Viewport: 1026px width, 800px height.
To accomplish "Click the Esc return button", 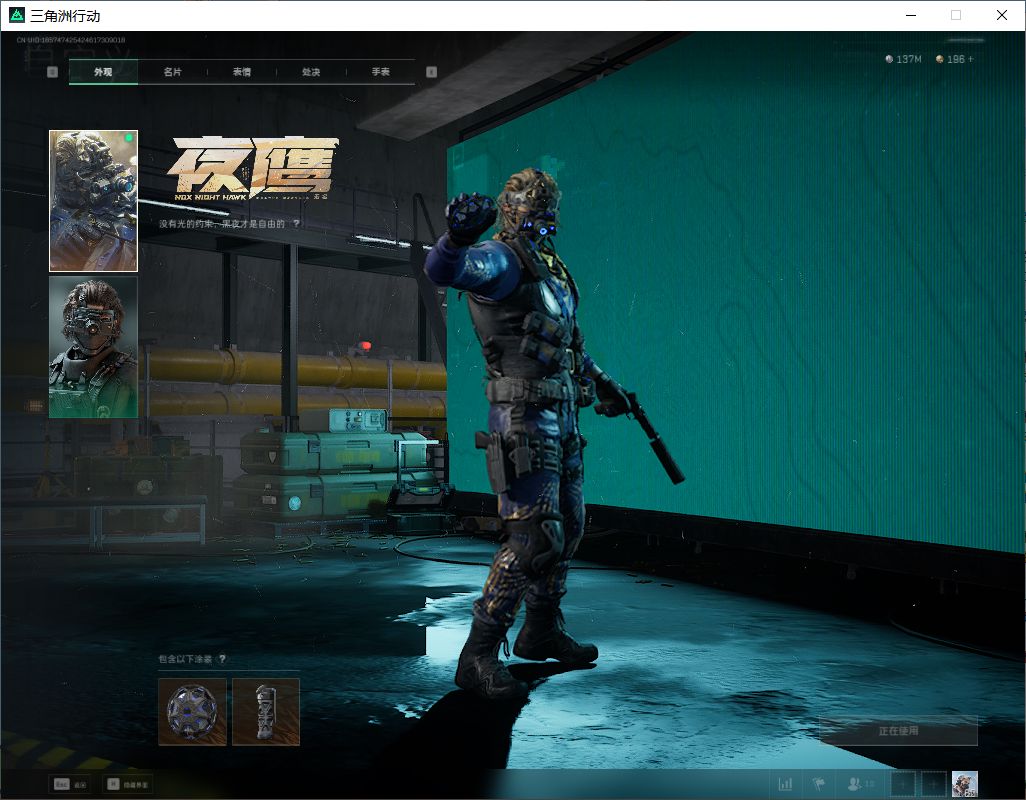I will (70, 784).
